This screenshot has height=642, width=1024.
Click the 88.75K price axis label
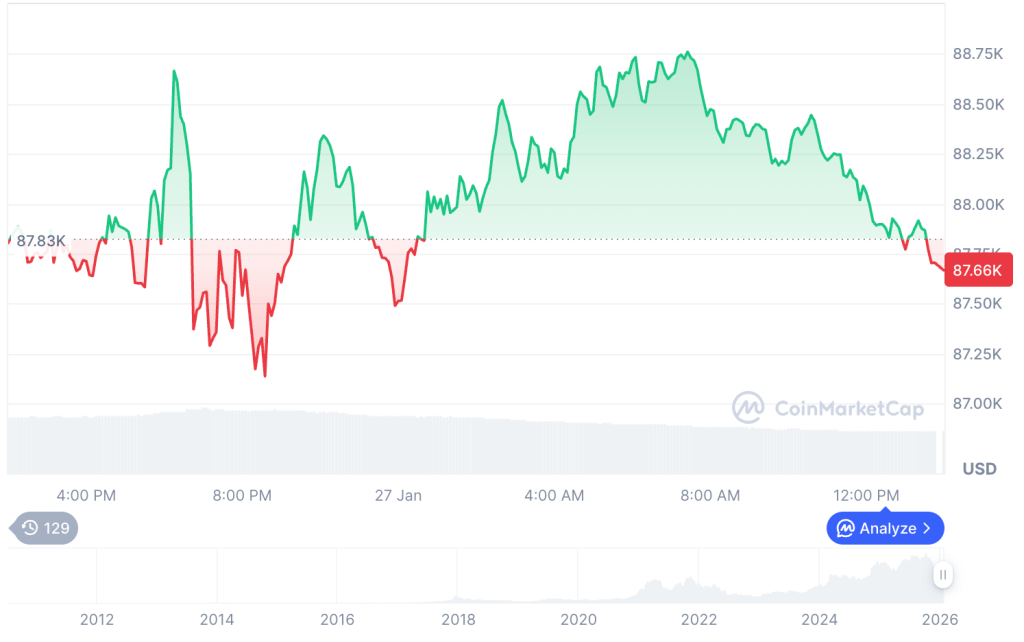click(977, 55)
